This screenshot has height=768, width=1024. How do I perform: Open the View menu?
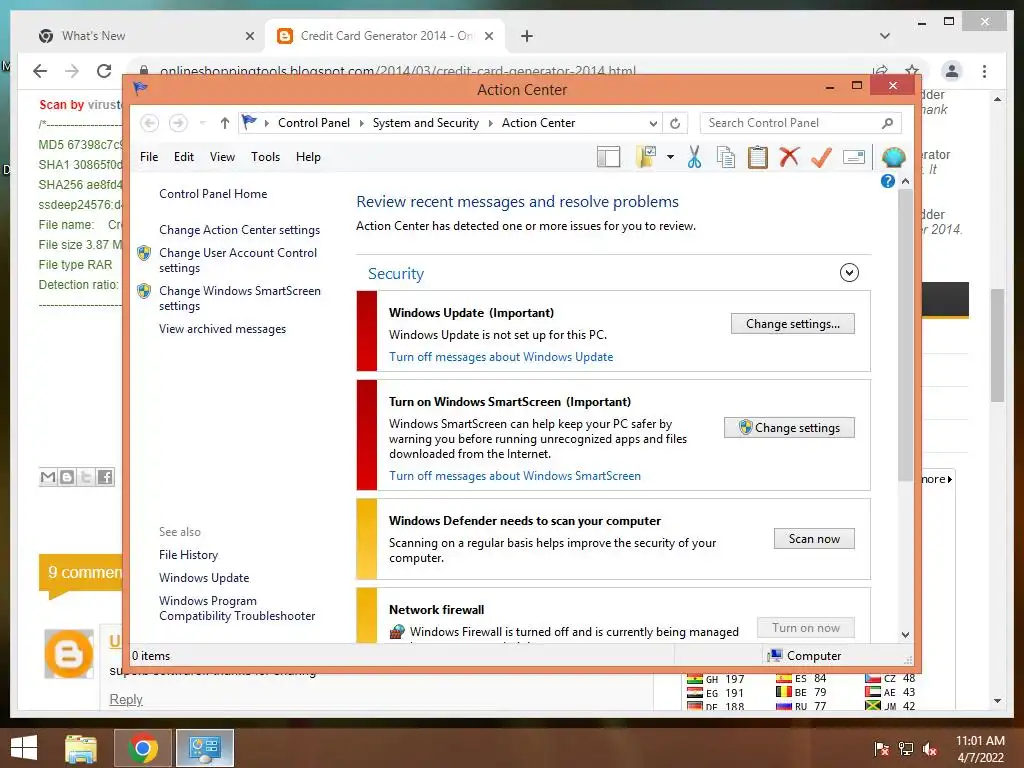(x=222, y=157)
